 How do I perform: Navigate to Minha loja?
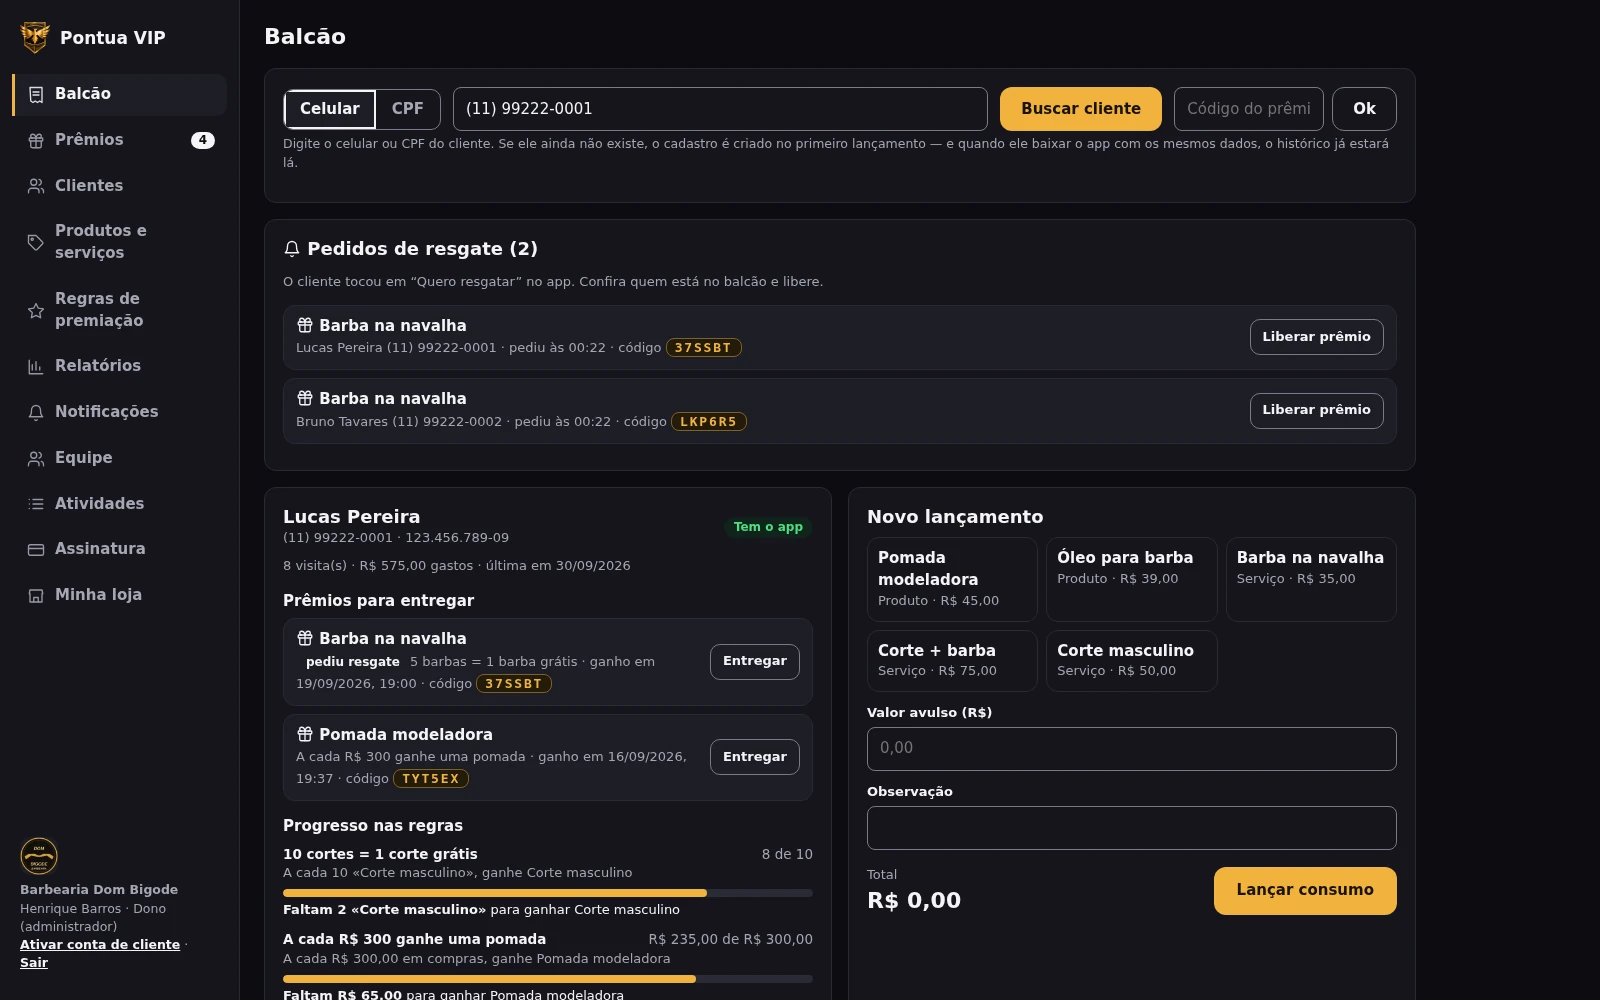[120, 595]
